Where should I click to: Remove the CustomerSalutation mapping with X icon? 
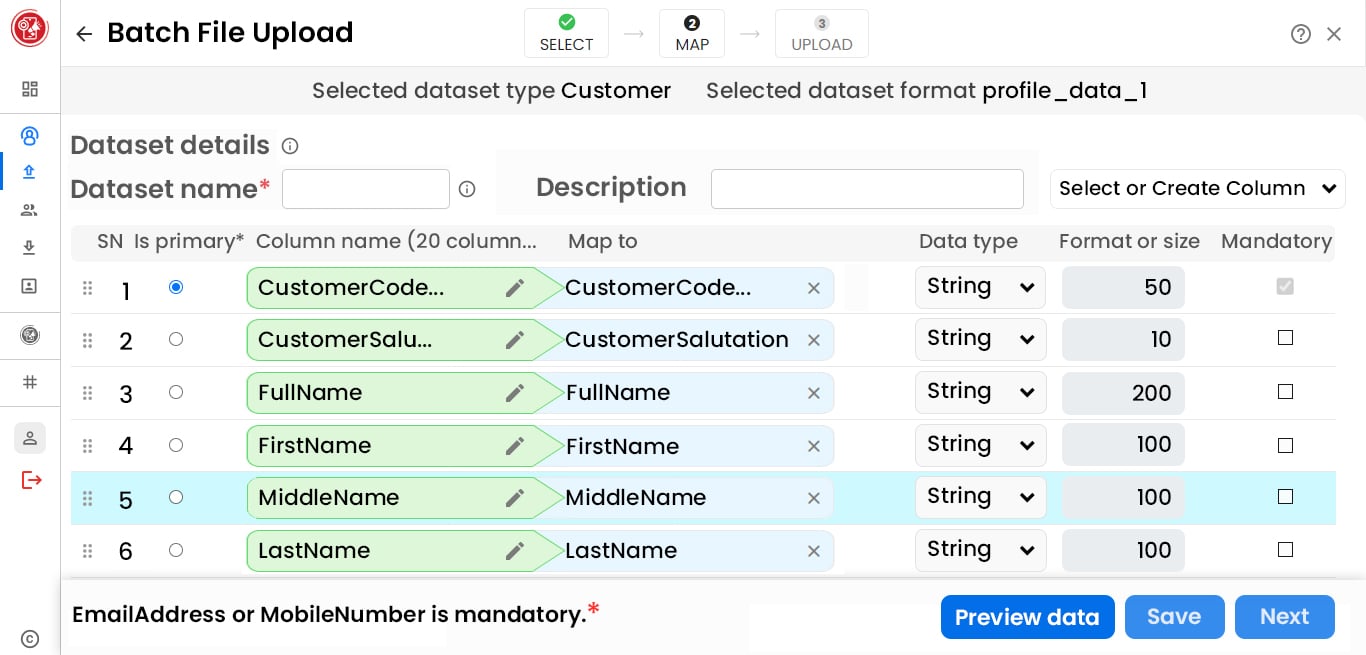813,340
